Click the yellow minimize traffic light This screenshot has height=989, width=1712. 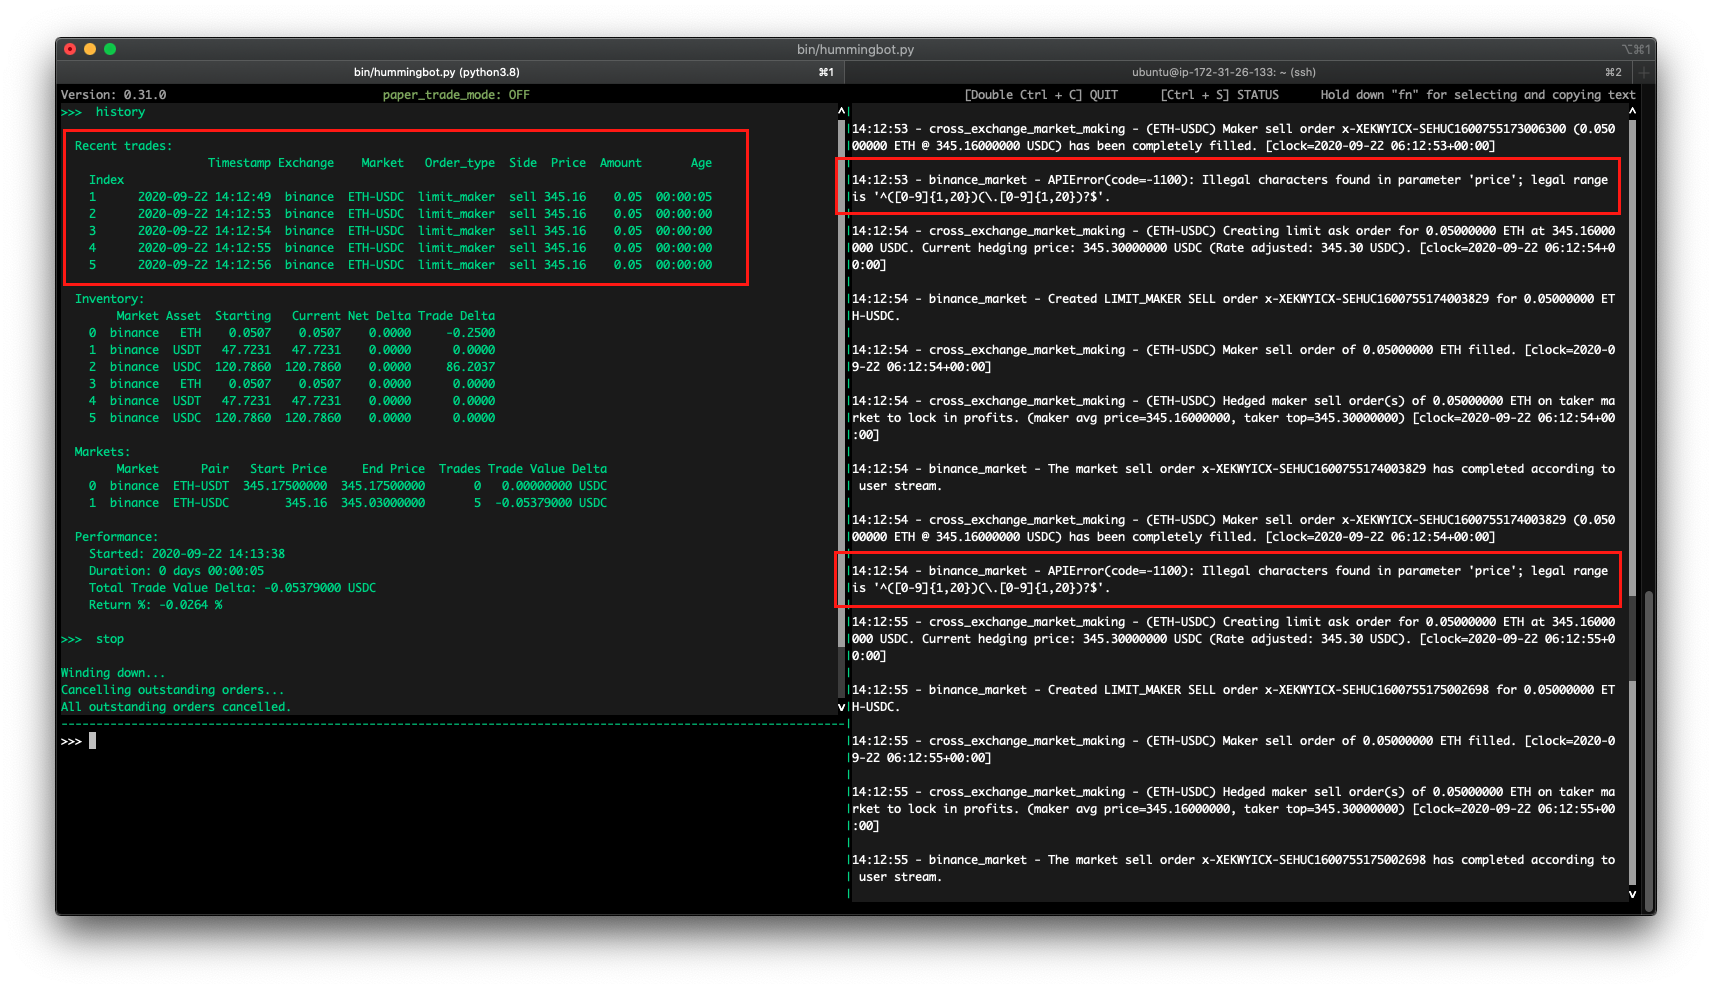[90, 48]
